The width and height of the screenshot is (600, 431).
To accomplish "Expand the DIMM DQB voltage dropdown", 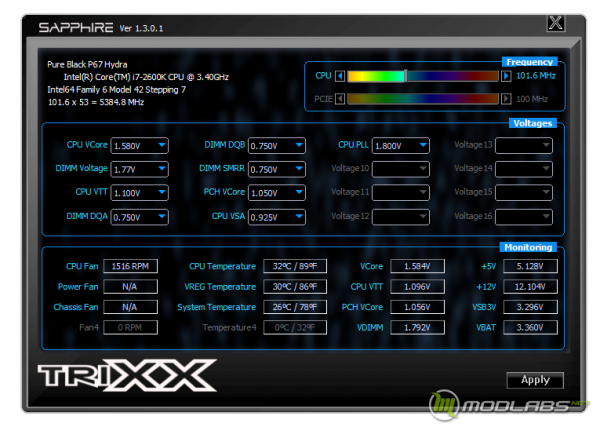I will (277, 145).
